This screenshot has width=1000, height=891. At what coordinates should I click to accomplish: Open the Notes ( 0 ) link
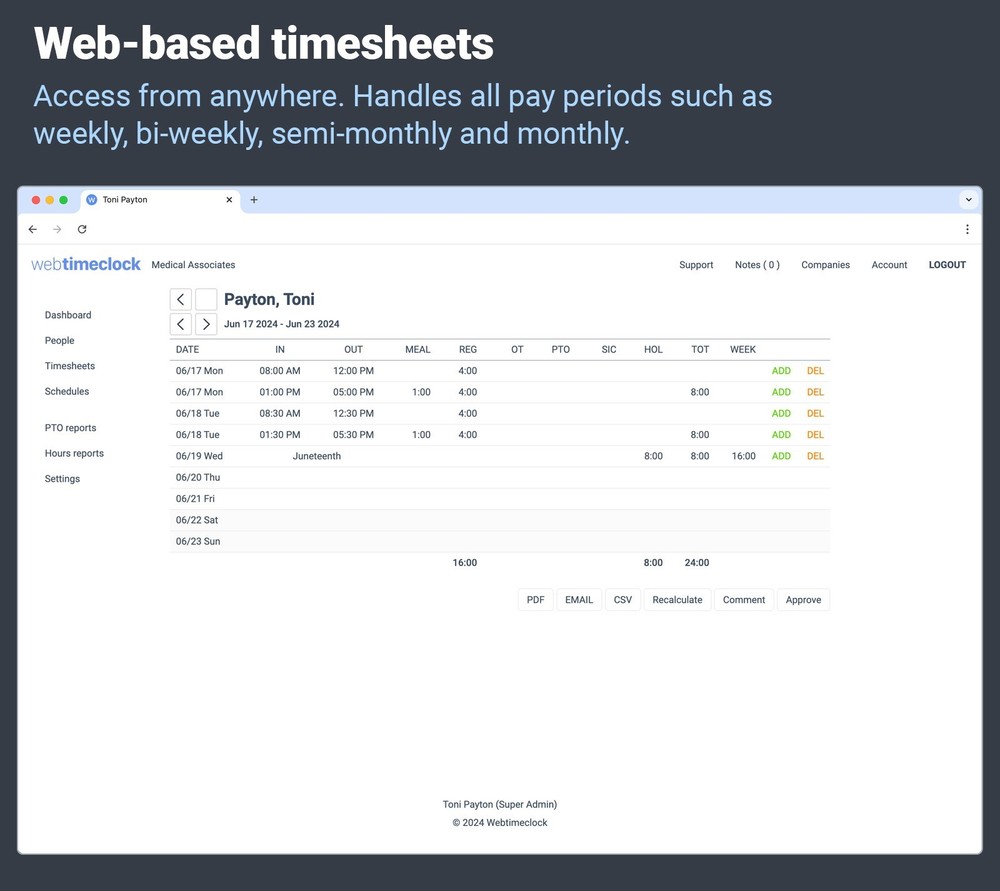[757, 265]
